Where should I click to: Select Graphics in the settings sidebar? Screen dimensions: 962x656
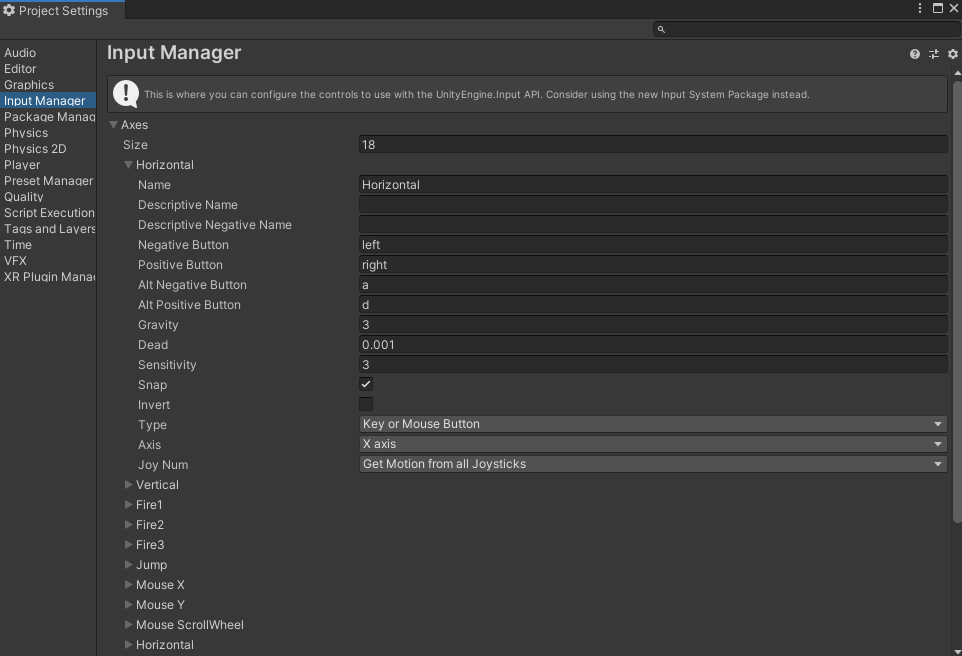pos(29,85)
